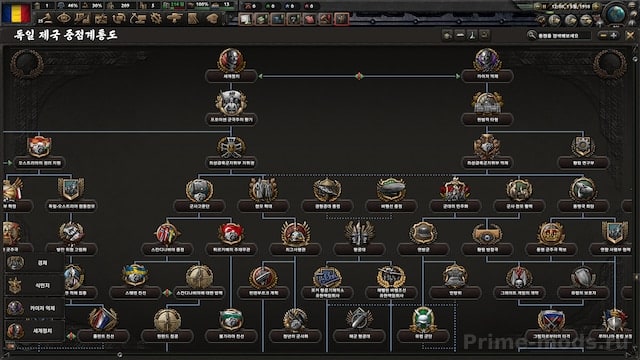Select the silver shield focus
Image resolution: width=640 pixels, height=360 pixels.
click(x=583, y=282)
